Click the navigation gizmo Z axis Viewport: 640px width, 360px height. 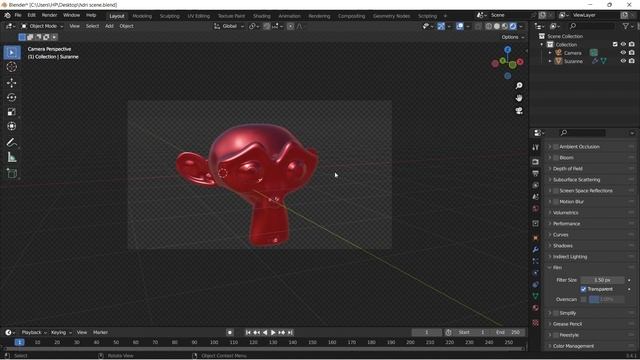point(507,49)
